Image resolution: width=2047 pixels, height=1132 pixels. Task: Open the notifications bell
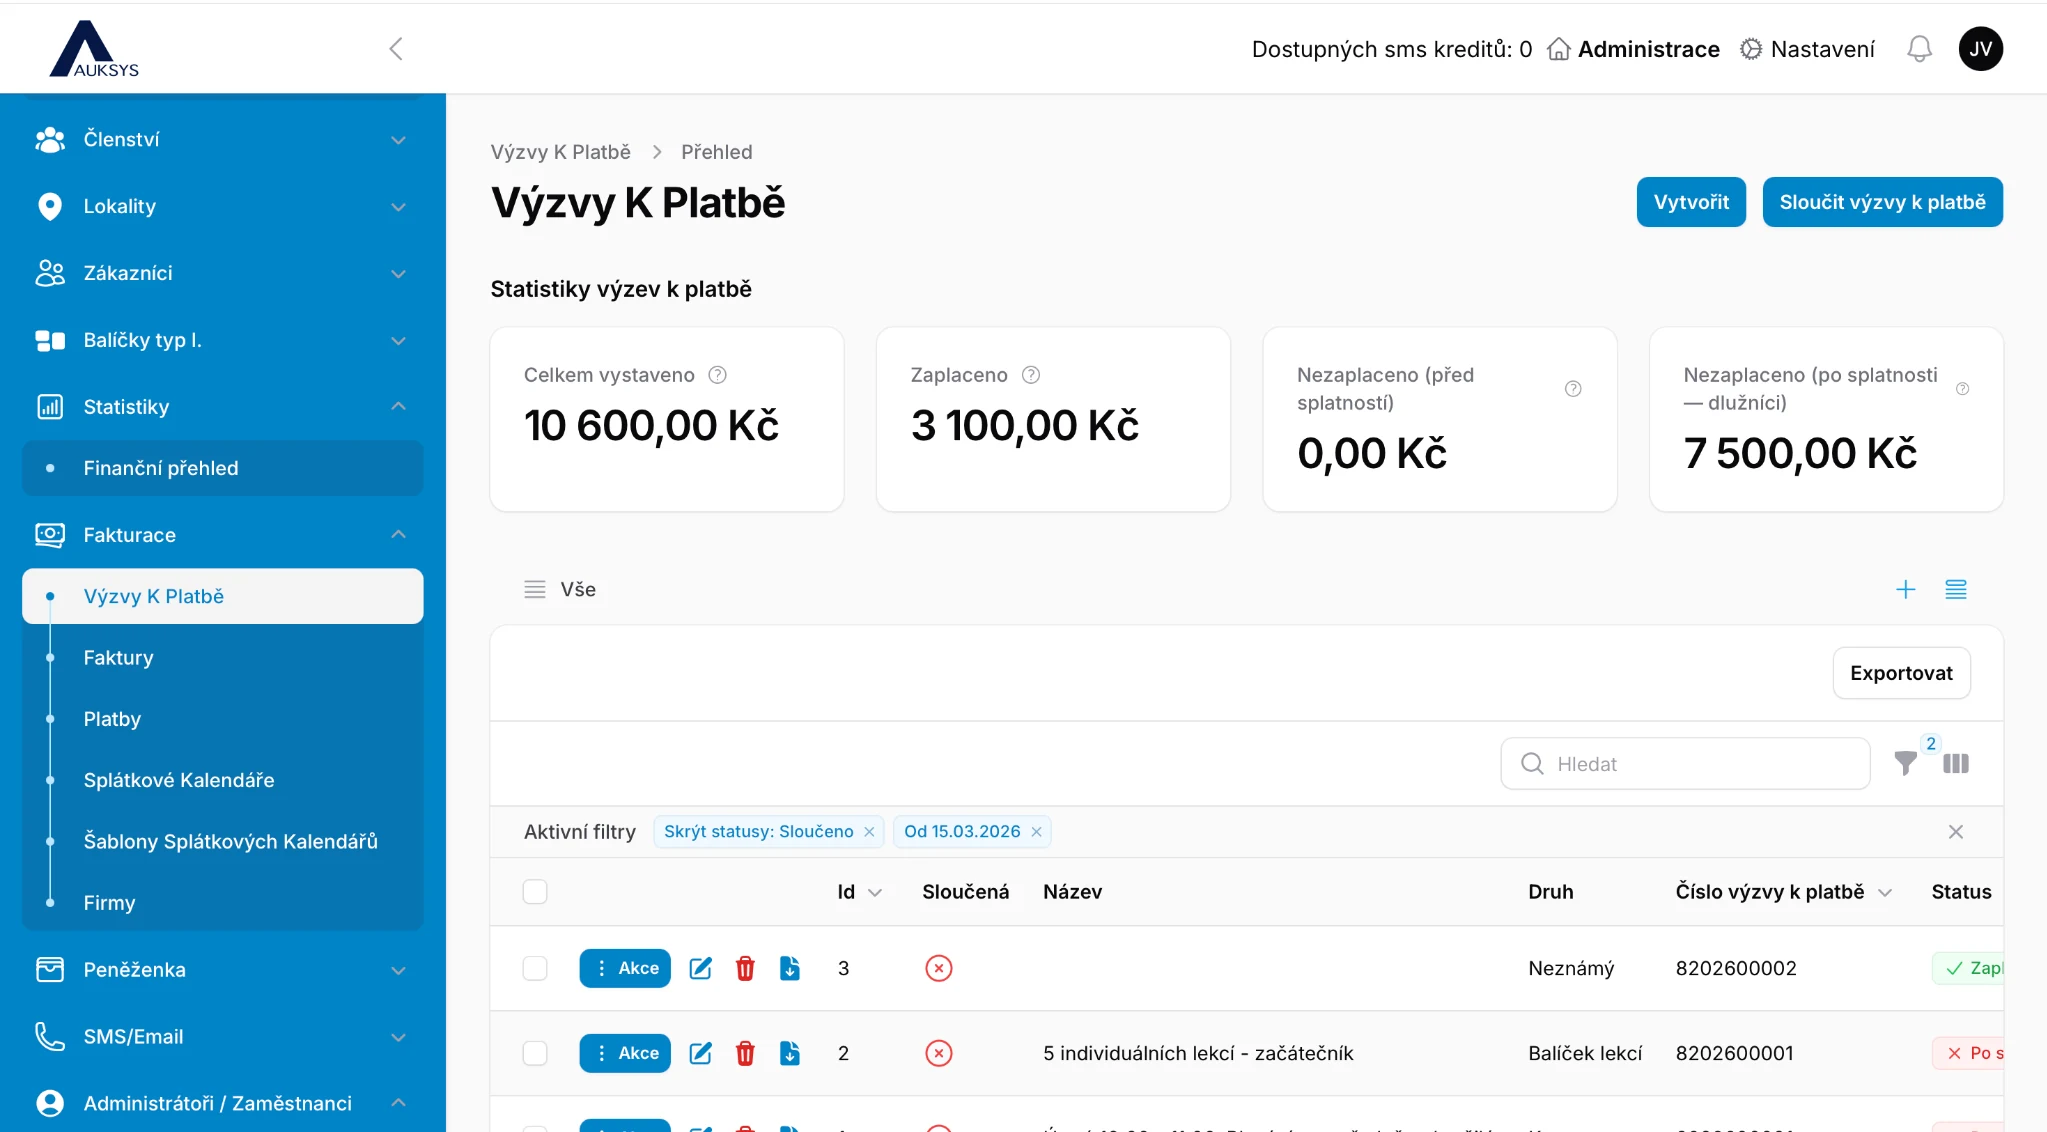tap(1919, 49)
